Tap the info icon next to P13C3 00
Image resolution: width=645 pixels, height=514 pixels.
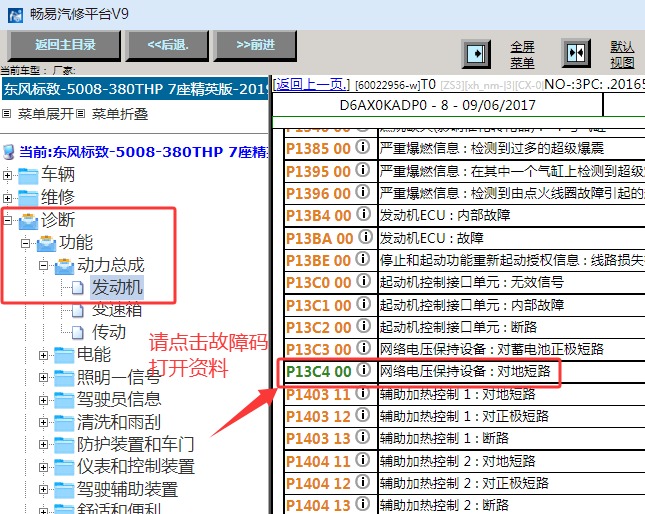(x=363, y=347)
